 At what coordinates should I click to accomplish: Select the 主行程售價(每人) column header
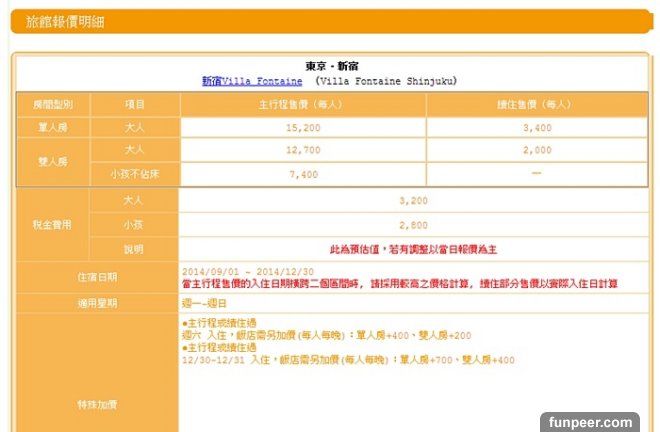tap(302, 103)
